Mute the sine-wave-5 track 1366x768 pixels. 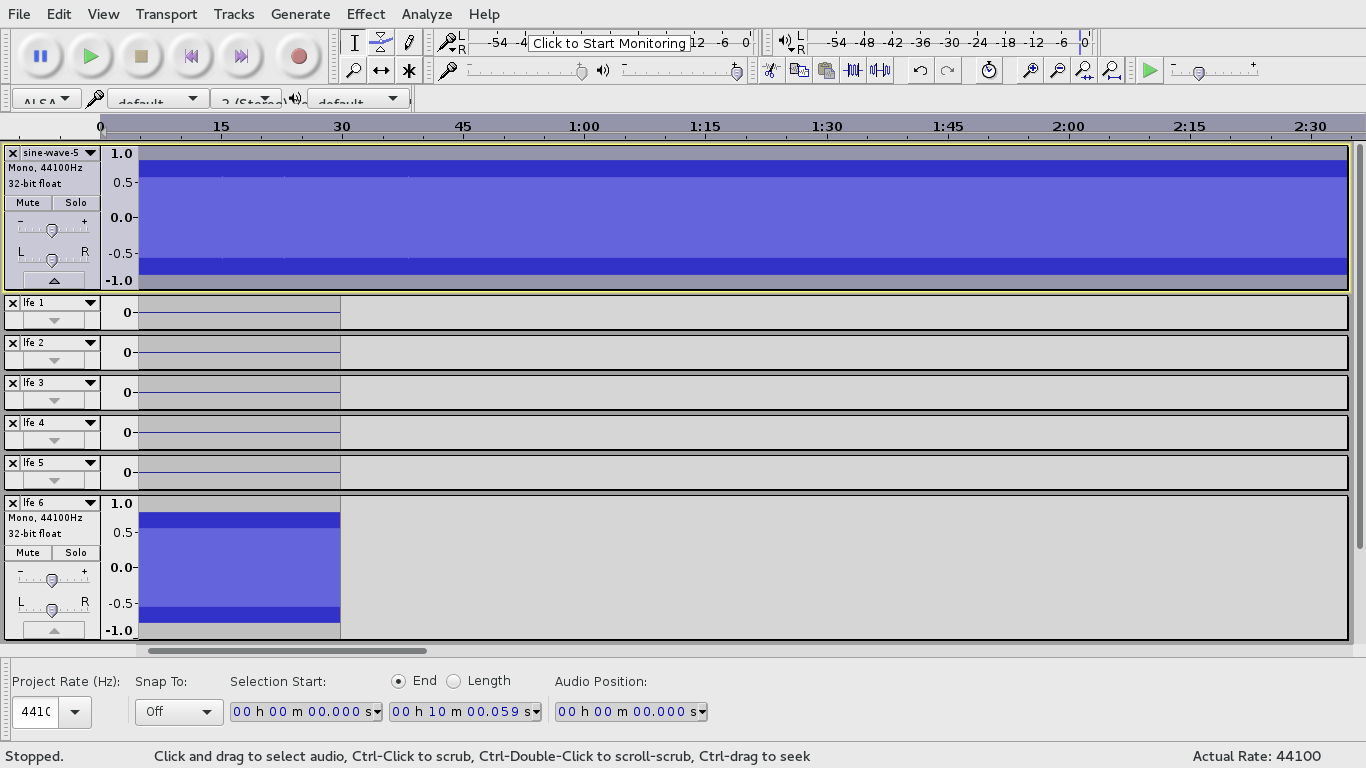pyautogui.click(x=28, y=203)
